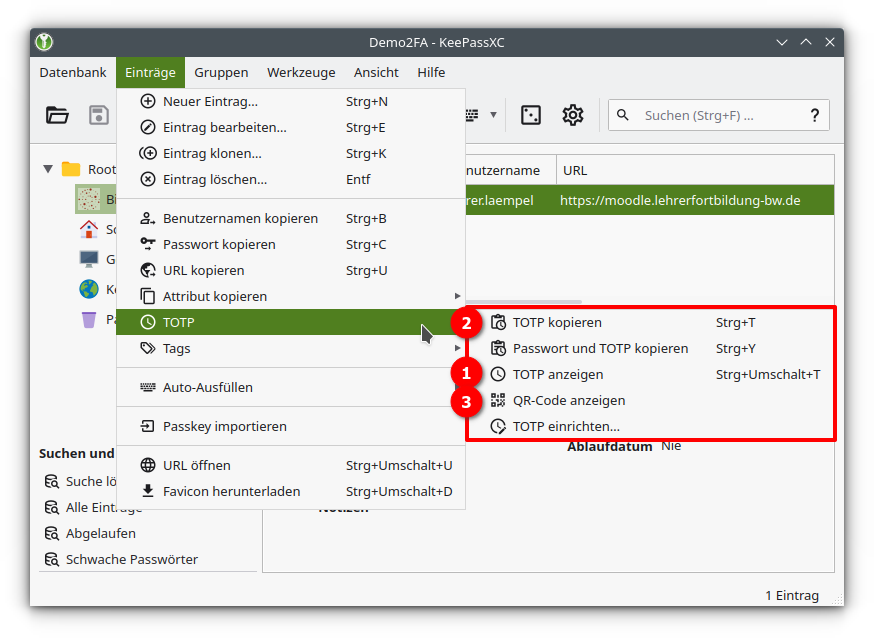Collapse the Root group tree arrow
874x638 pixels.
click(48, 169)
